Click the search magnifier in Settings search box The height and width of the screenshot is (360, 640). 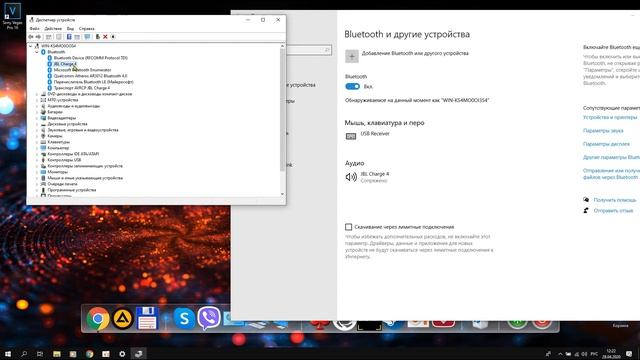(327, 50)
